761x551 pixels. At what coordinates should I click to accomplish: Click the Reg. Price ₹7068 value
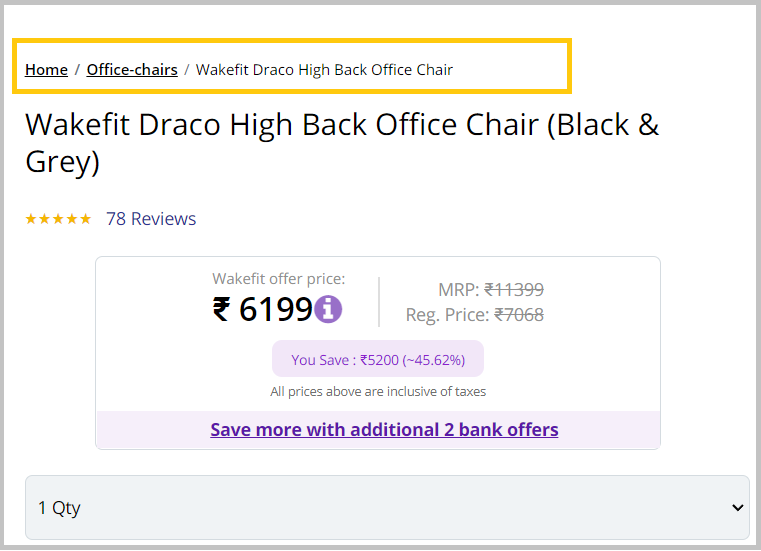tap(519, 315)
